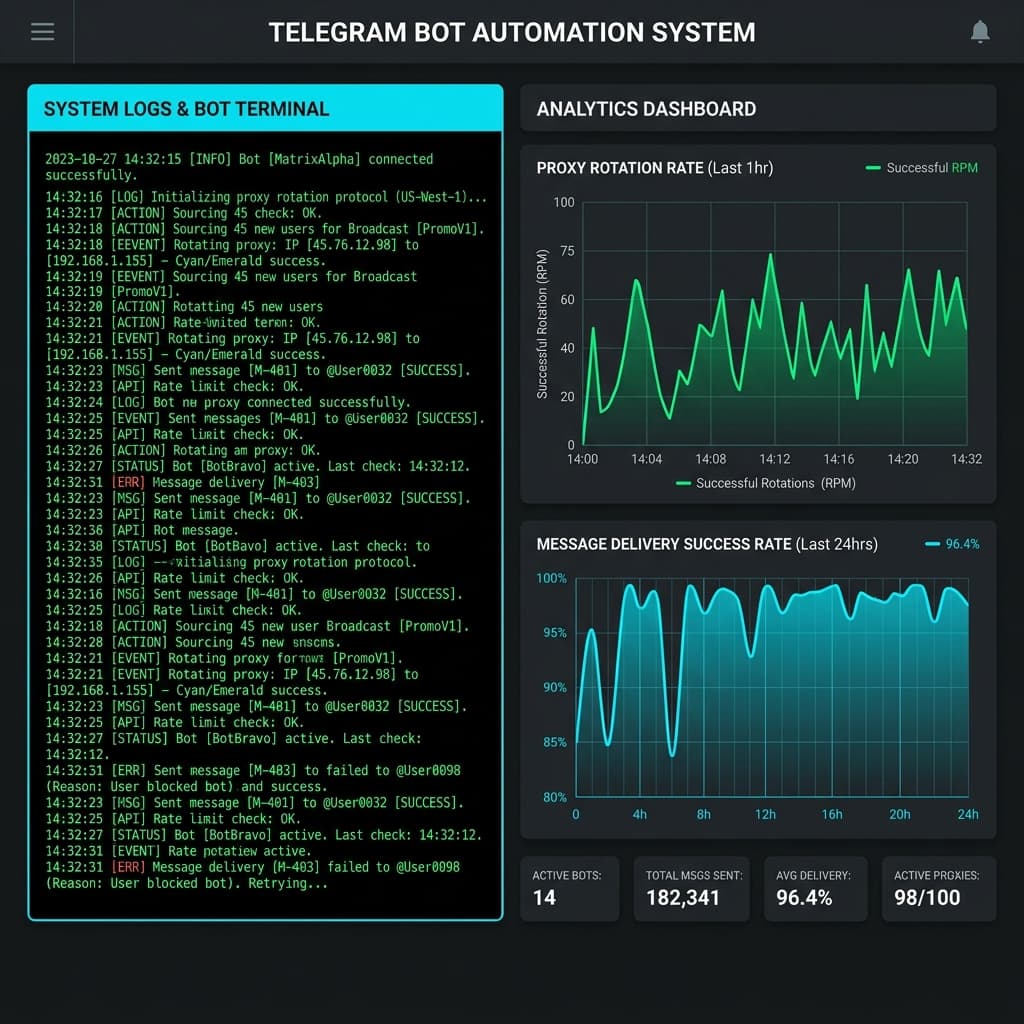
Task: Click the red ERR Message delivery [M-403] line
Action: click(x=182, y=483)
